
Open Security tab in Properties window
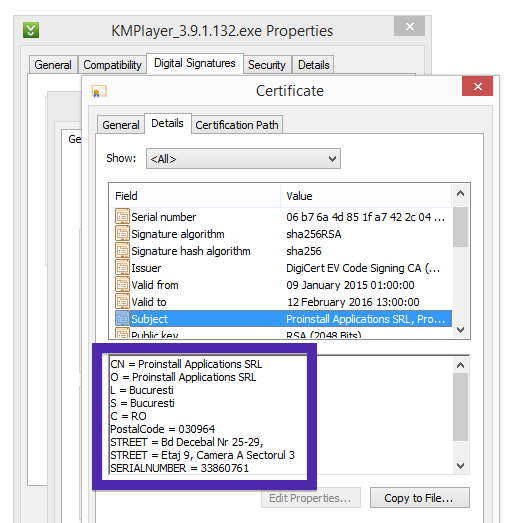pos(267,65)
